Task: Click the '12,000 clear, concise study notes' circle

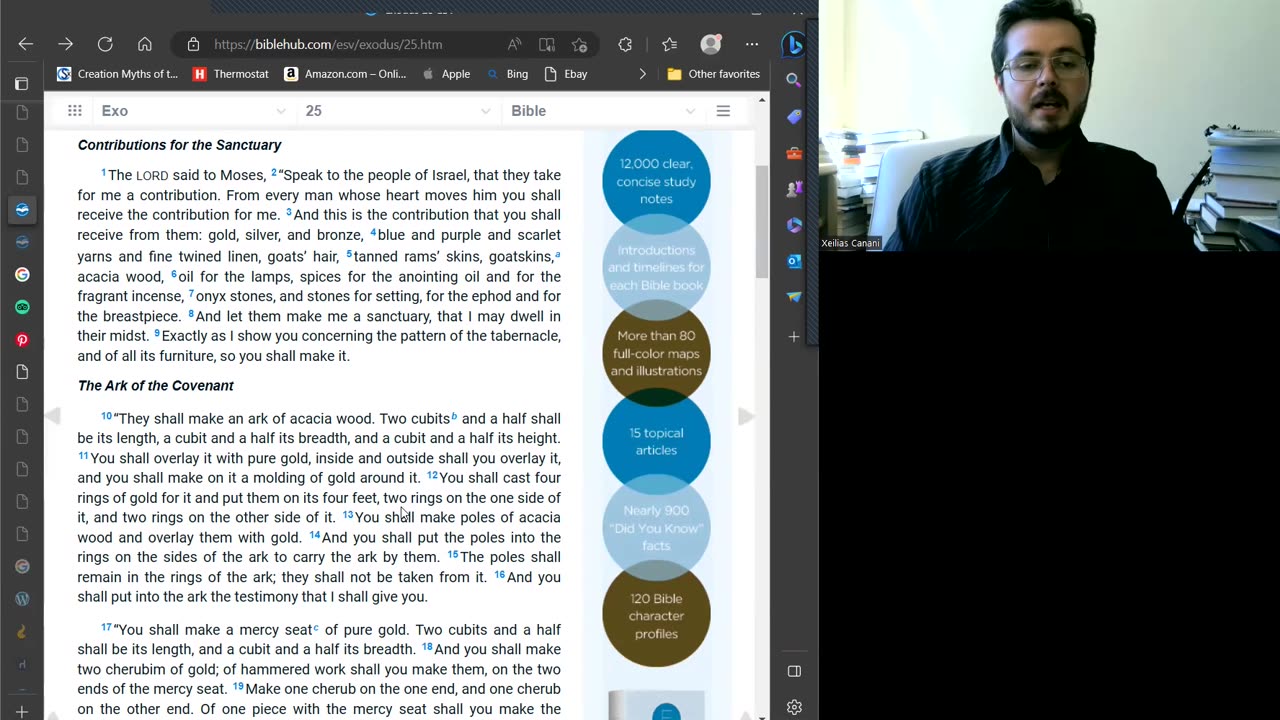Action: tap(656, 181)
